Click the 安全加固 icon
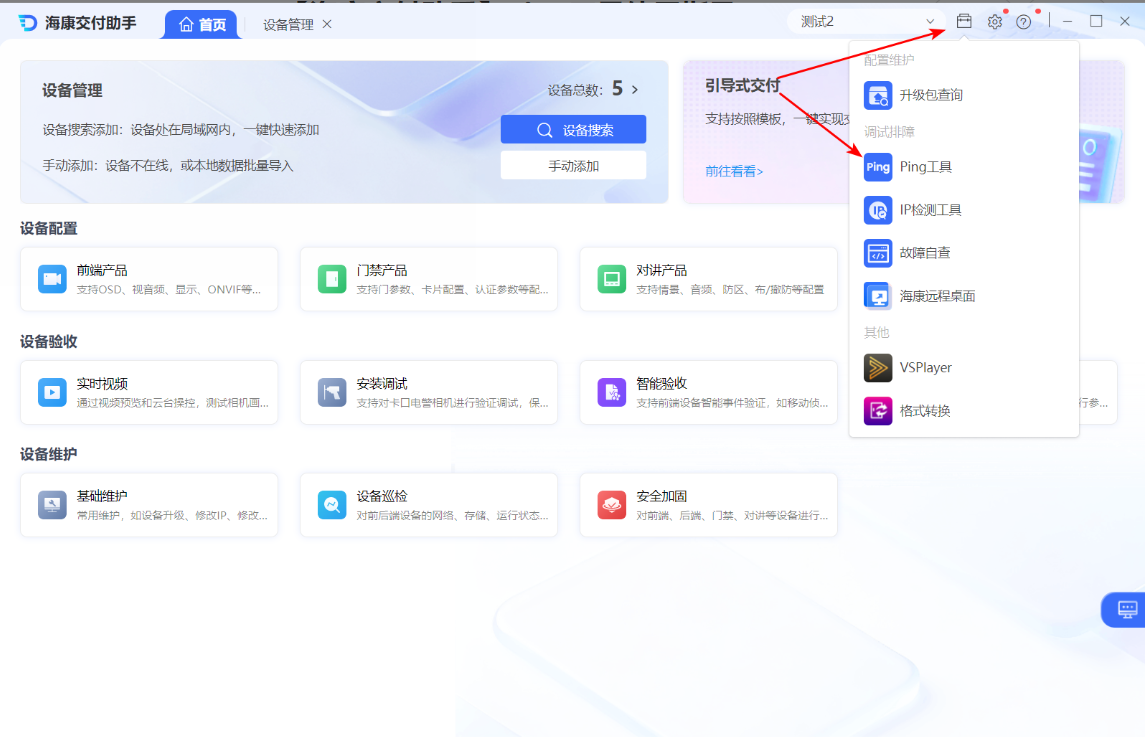Image resolution: width=1145 pixels, height=737 pixels. click(612, 505)
